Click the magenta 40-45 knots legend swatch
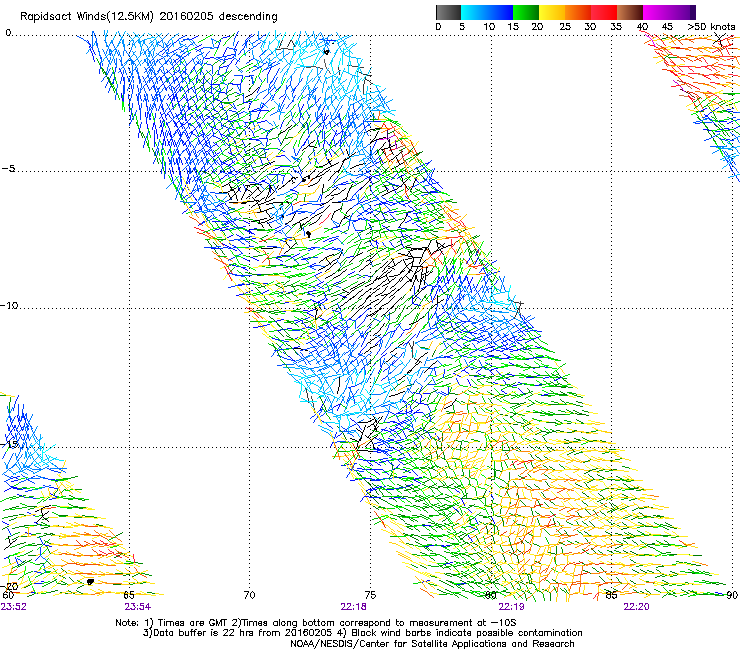Screen dimensions: 740x650 656,12
